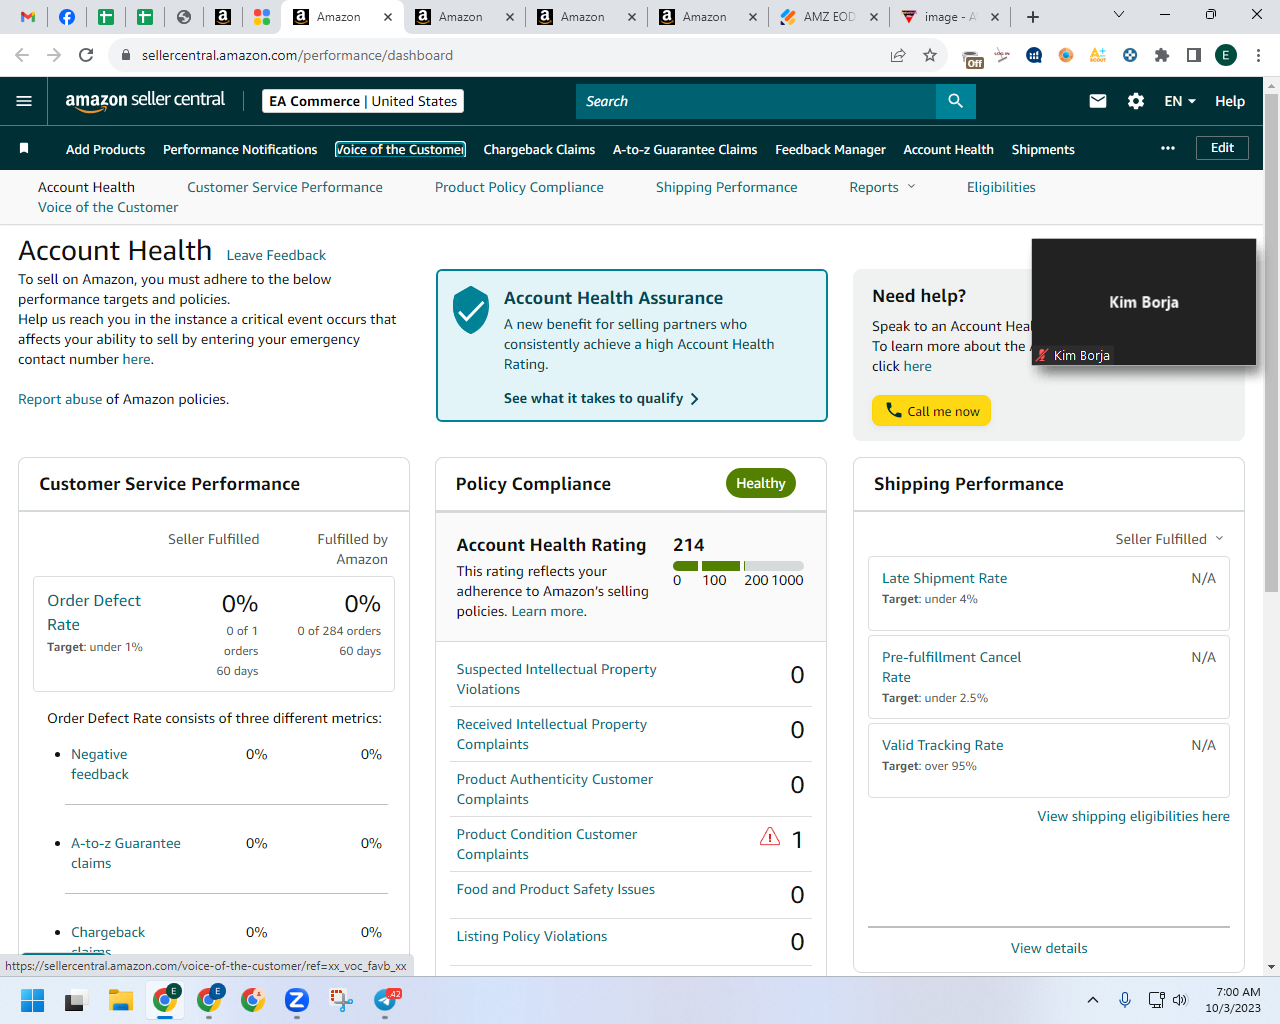The height and width of the screenshot is (1024, 1280).
Task: Click the Edit favorites button
Action: [x=1222, y=148]
